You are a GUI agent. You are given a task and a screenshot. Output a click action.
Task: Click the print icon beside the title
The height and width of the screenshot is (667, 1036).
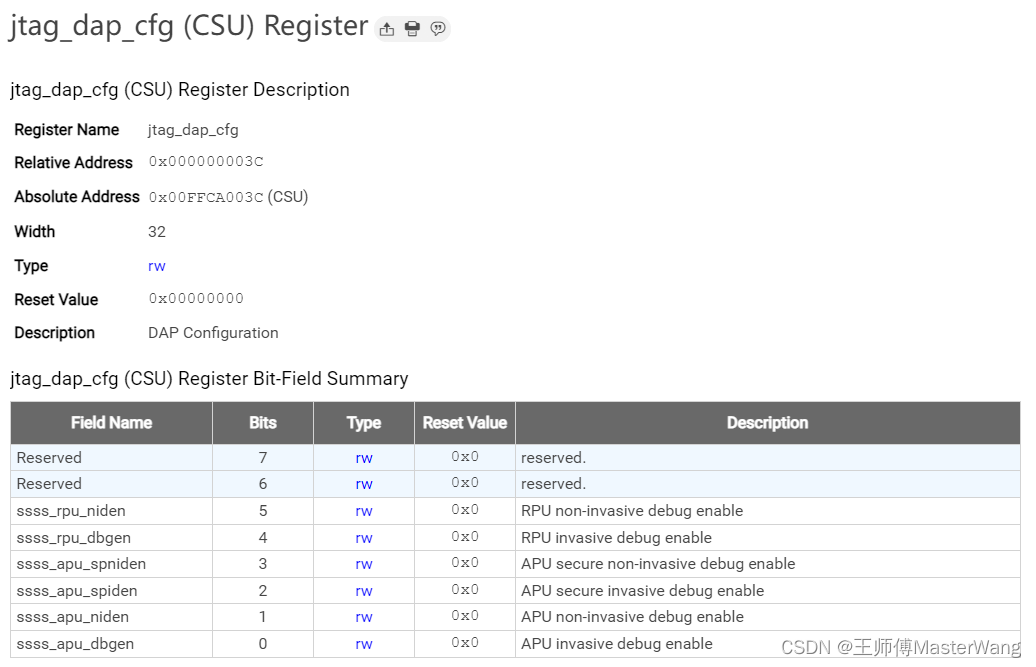412,29
